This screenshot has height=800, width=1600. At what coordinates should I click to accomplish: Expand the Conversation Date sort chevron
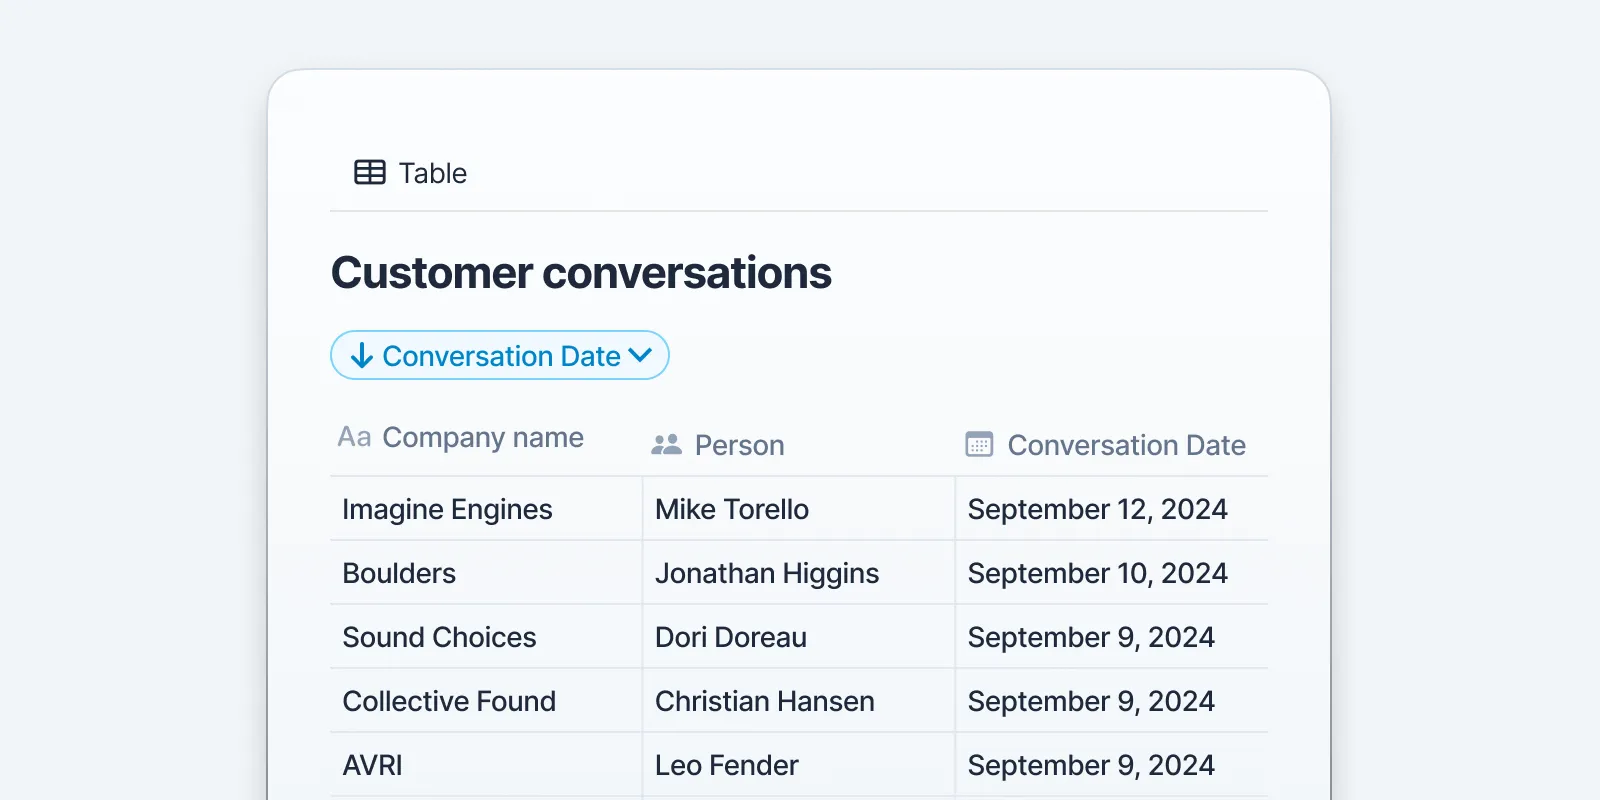[641, 355]
